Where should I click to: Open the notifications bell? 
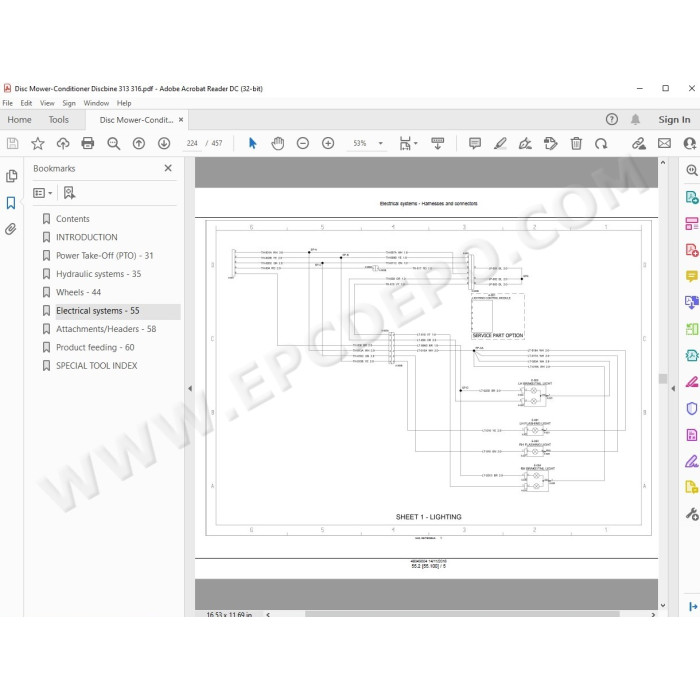click(x=635, y=120)
